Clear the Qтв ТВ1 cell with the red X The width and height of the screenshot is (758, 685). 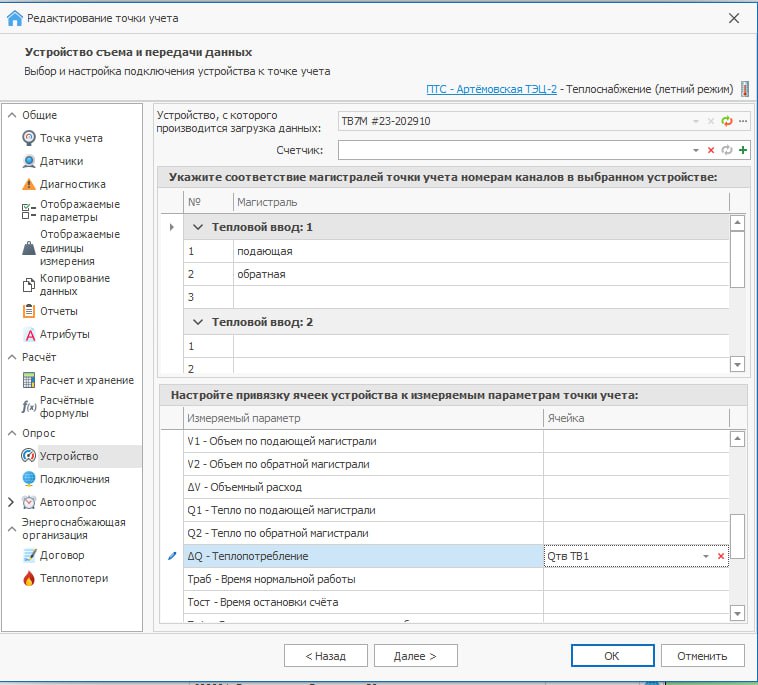pyautogui.click(x=720, y=556)
